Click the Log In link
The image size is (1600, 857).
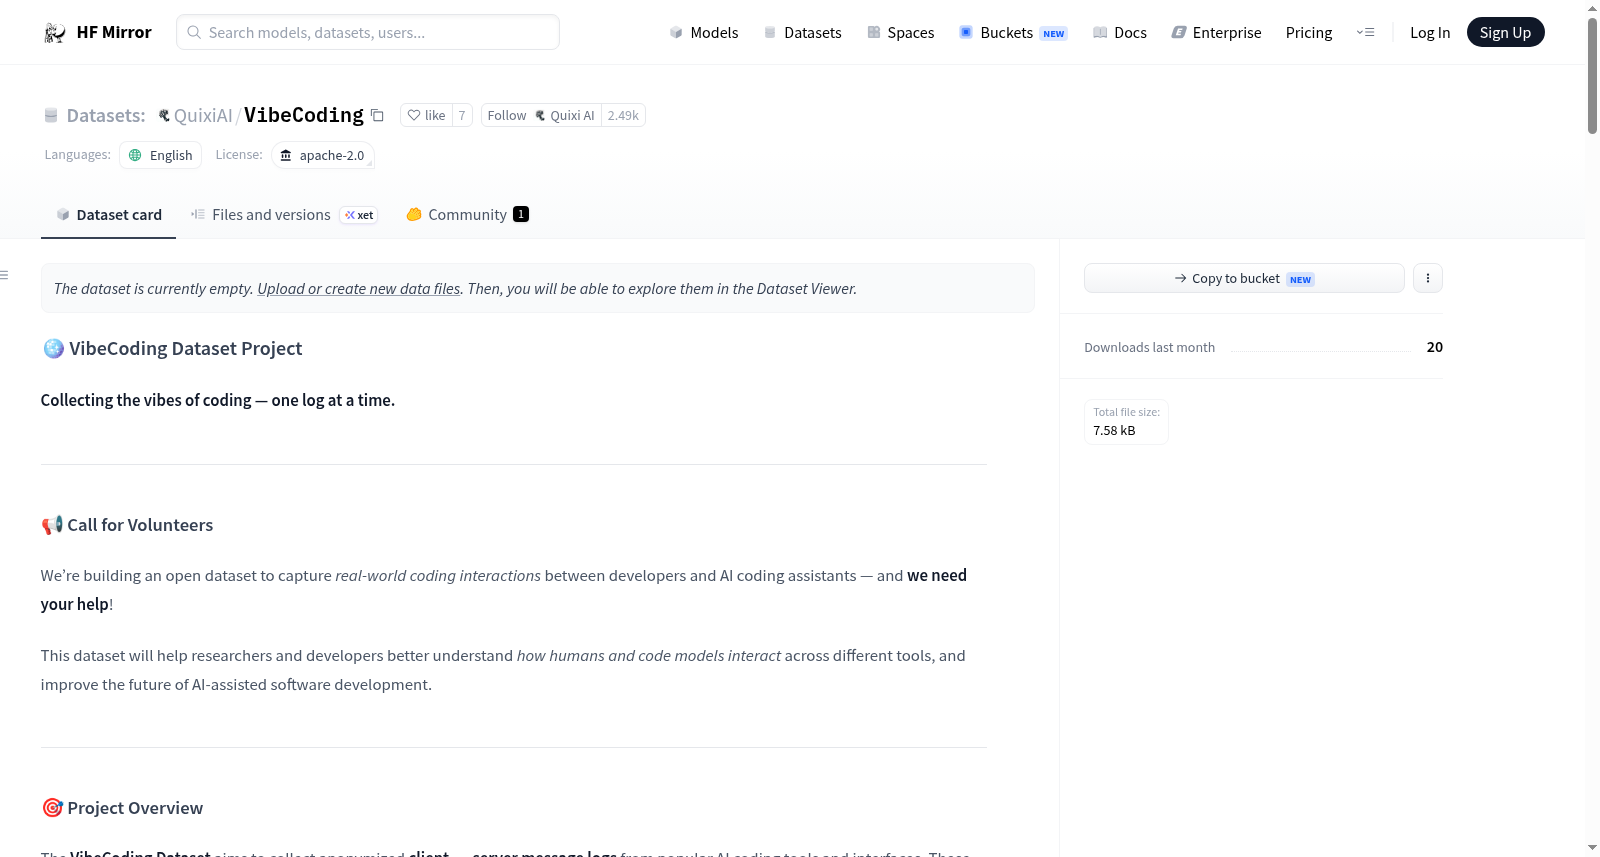point(1430,32)
